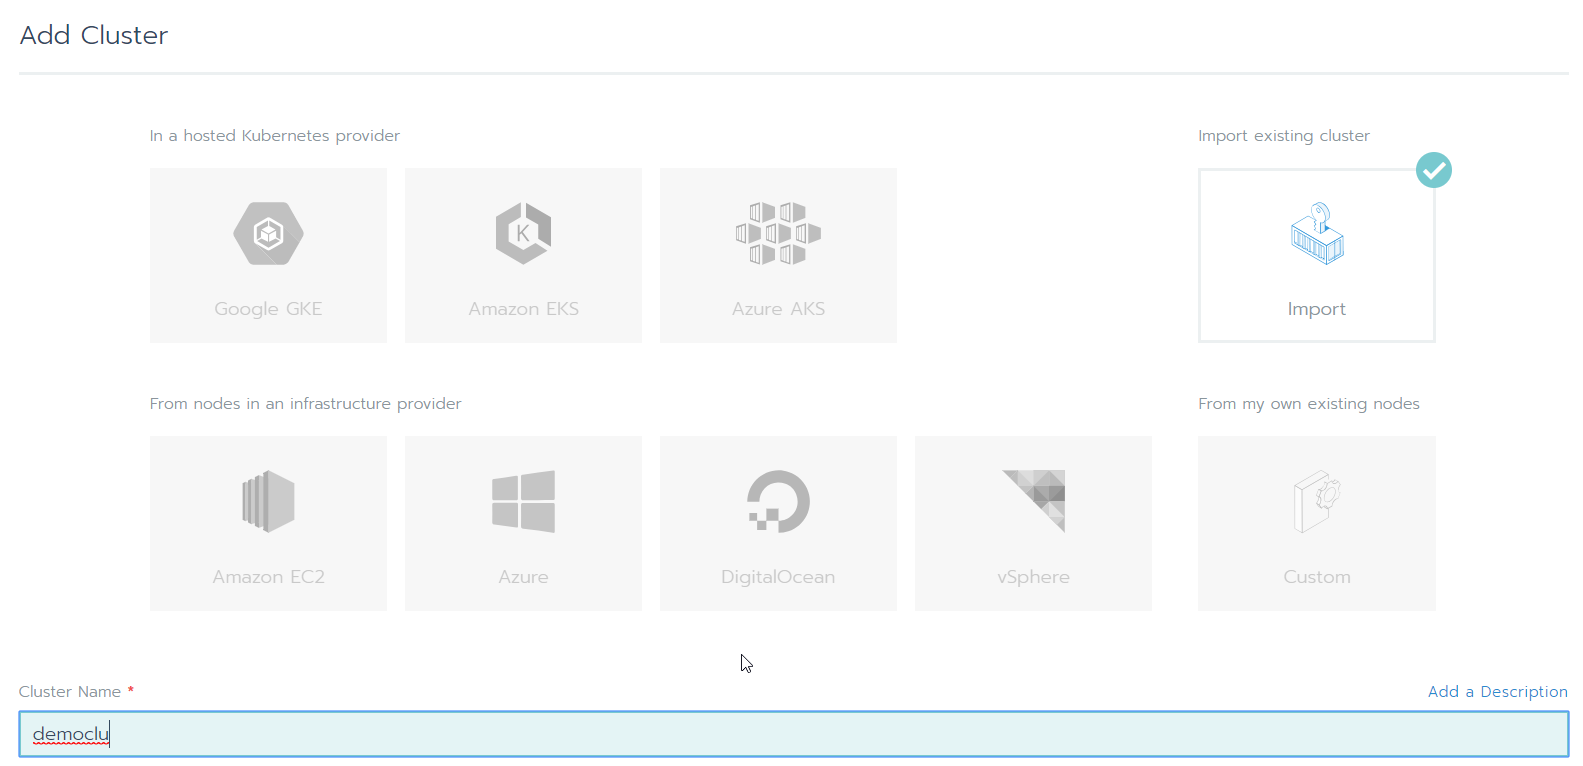The width and height of the screenshot is (1583, 766).
Task: Click the Import container icon
Action: click(x=1317, y=233)
